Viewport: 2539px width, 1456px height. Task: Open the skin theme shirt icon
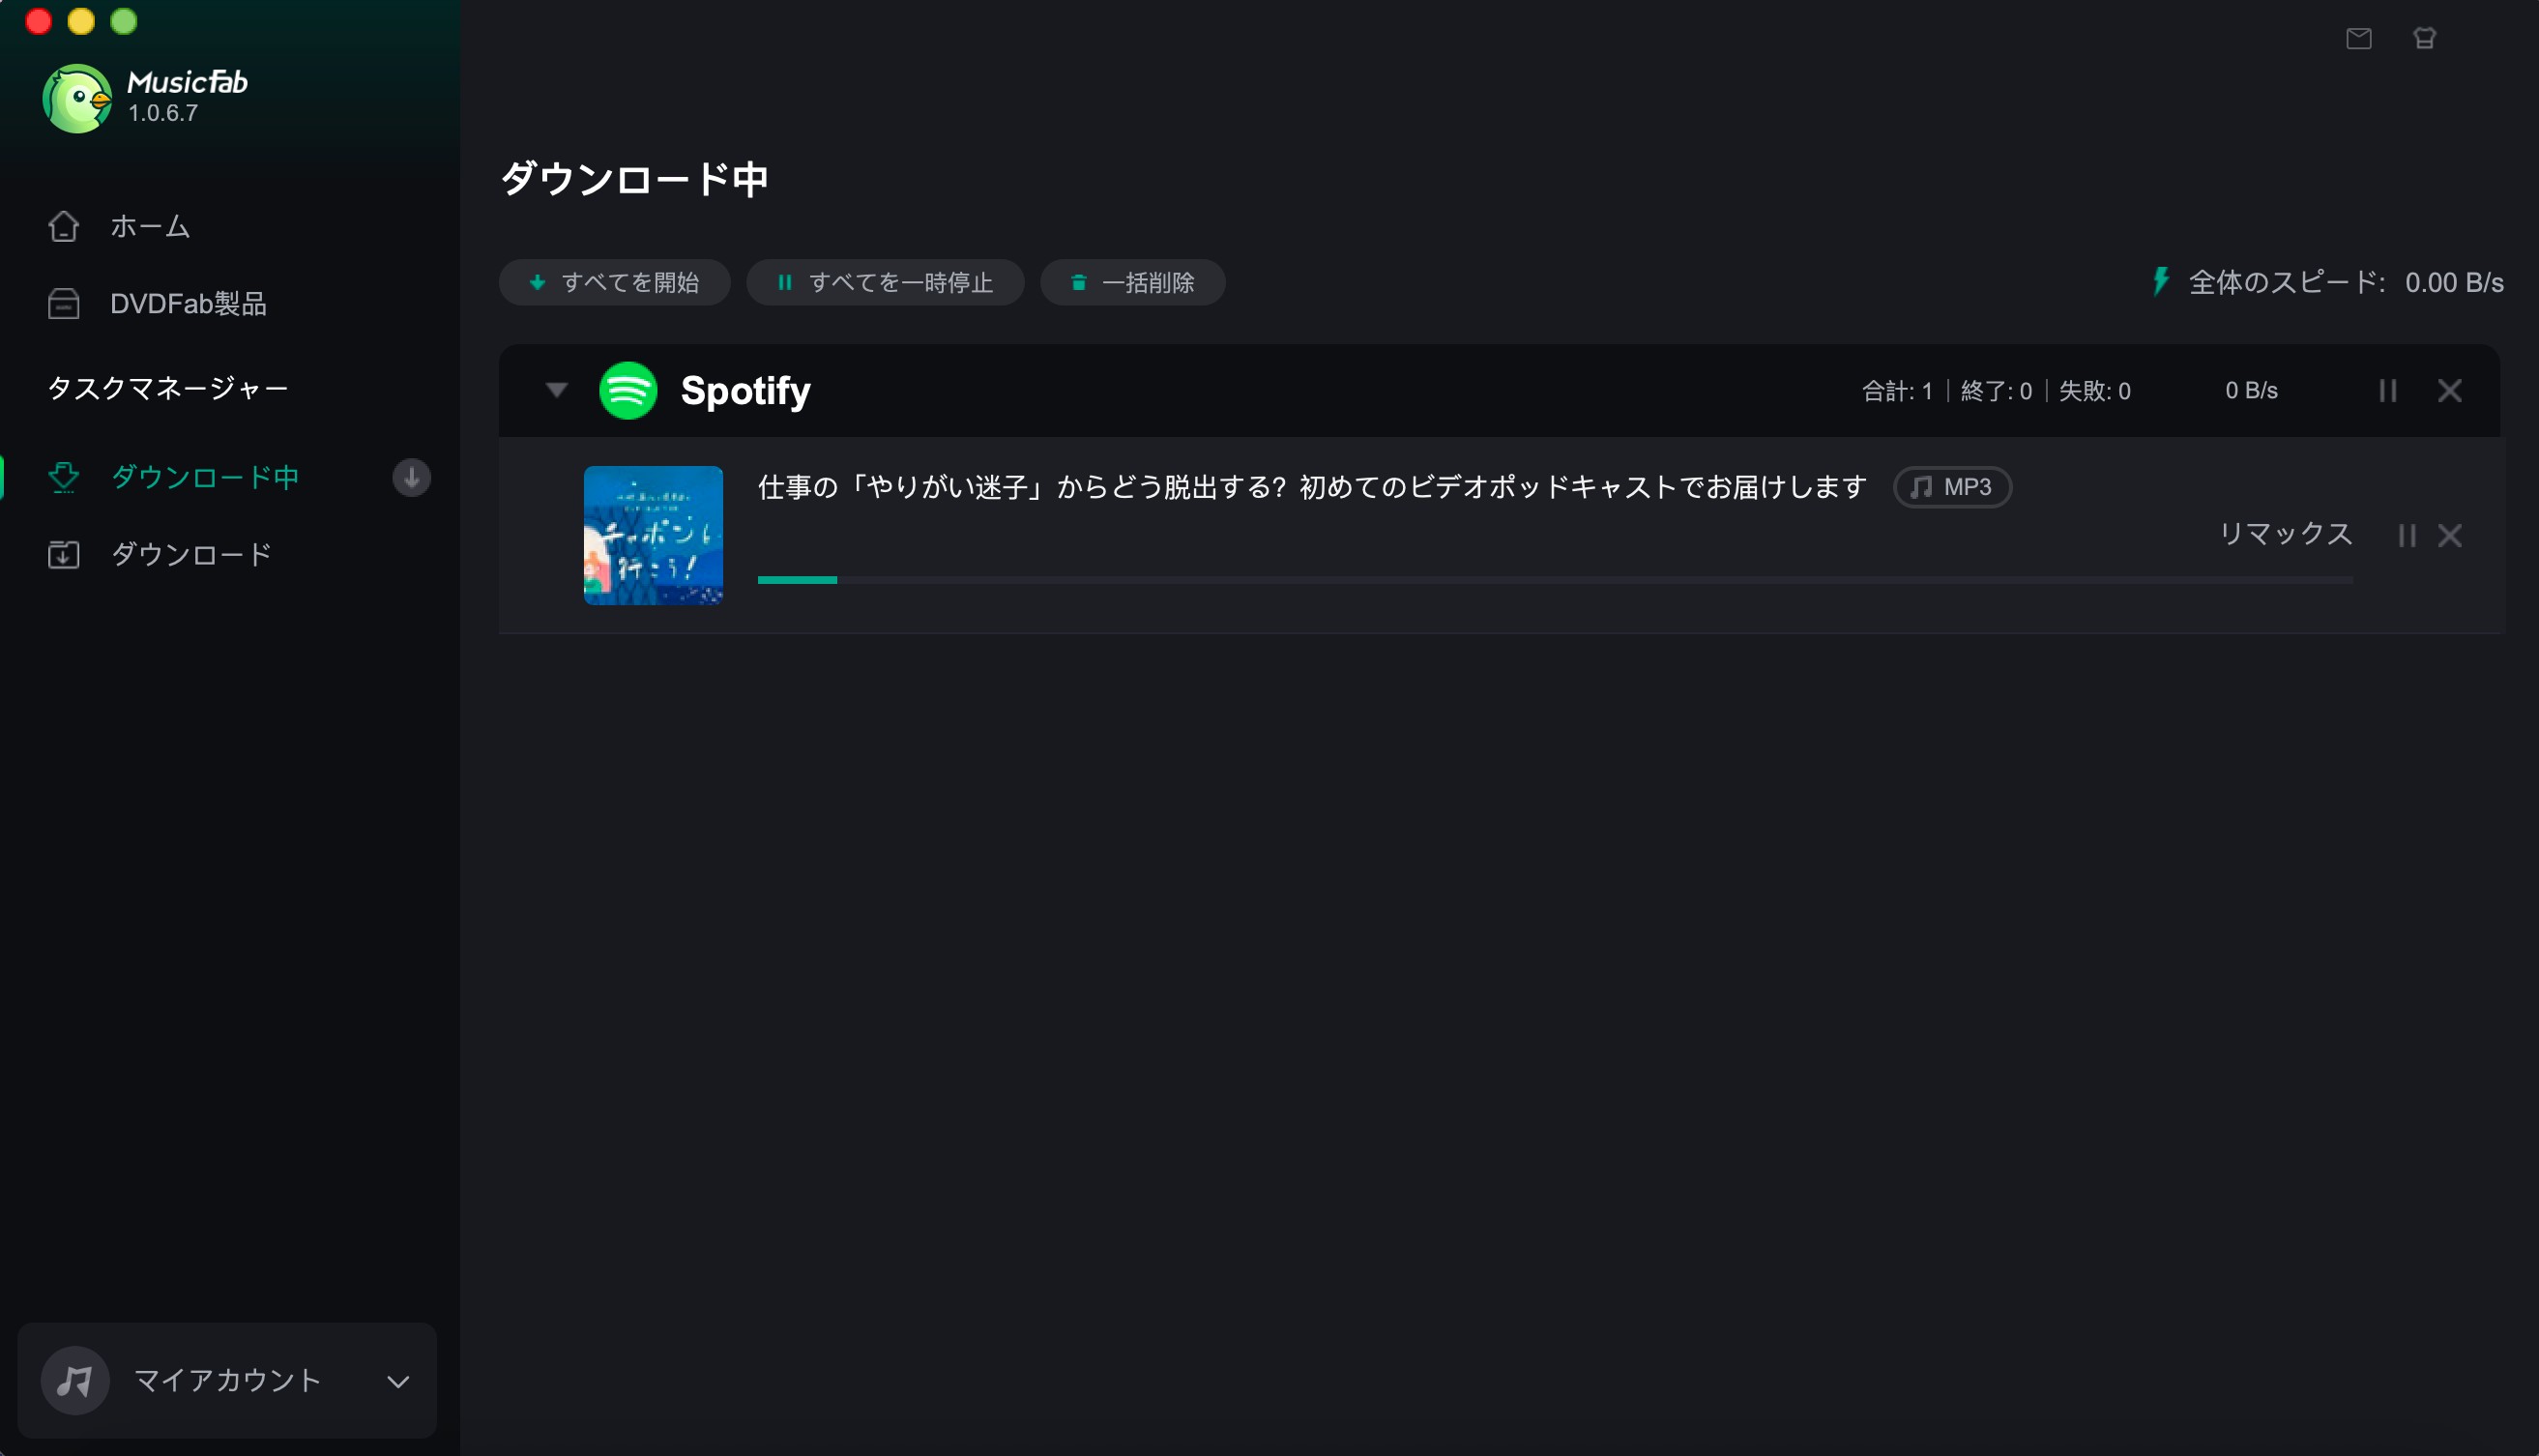(2424, 39)
